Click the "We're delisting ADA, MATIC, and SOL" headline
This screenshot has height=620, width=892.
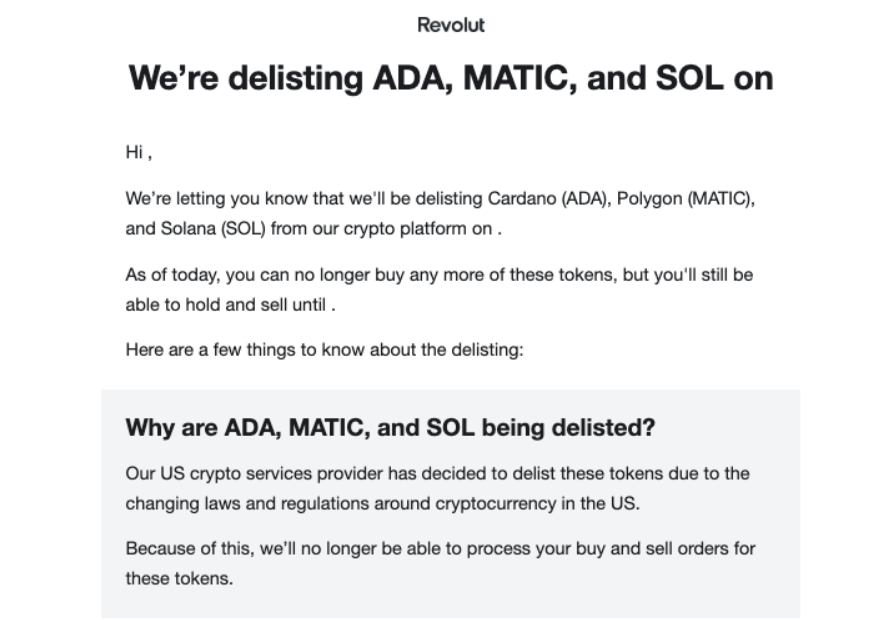click(x=450, y=79)
